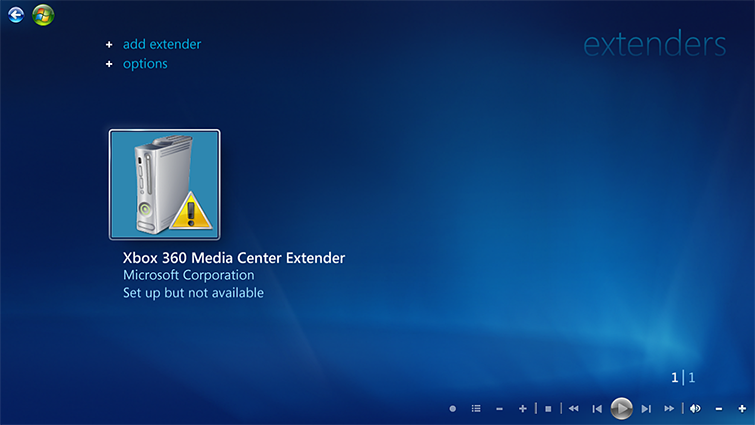Screen dimensions: 755x425
Task: Open the options menu item
Action: [145, 64]
